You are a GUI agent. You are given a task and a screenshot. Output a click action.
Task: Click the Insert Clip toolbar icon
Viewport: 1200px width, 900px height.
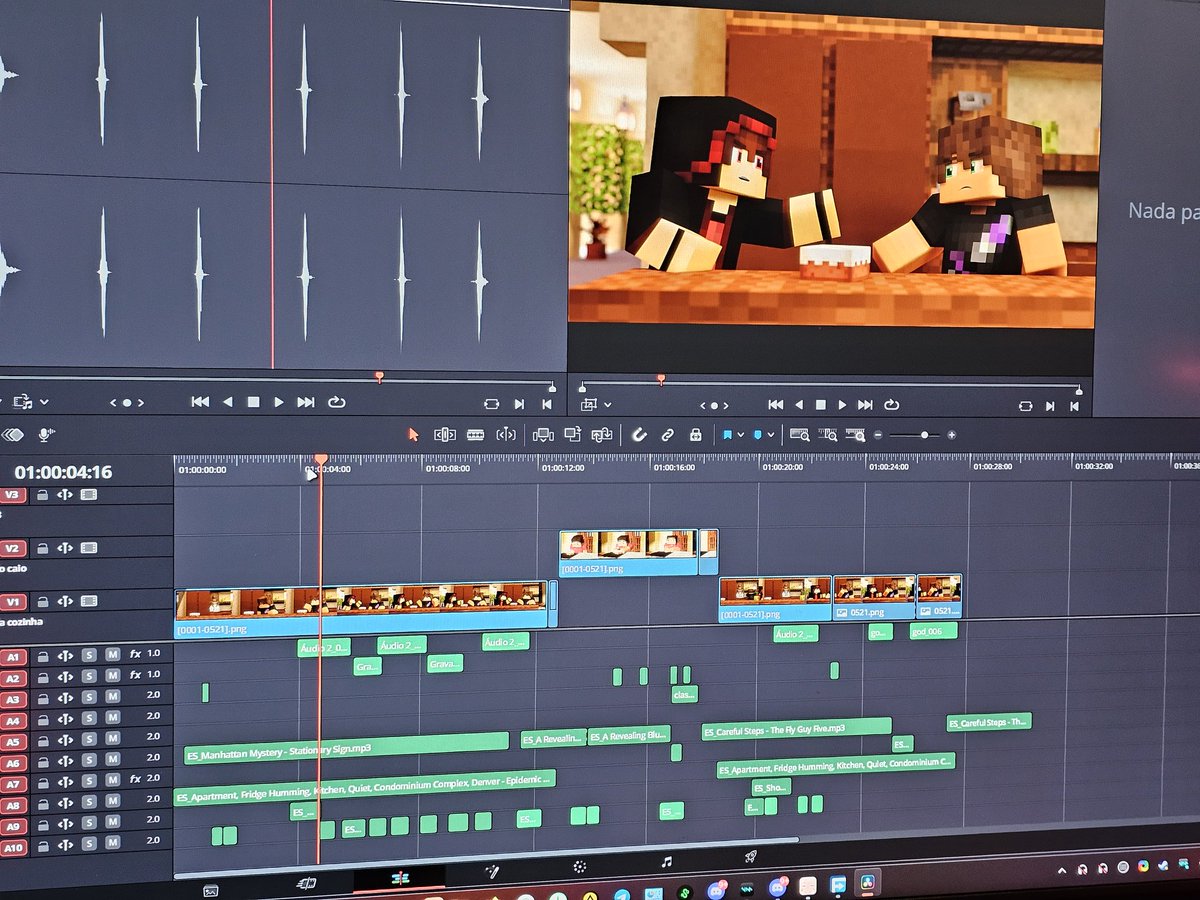(543, 435)
